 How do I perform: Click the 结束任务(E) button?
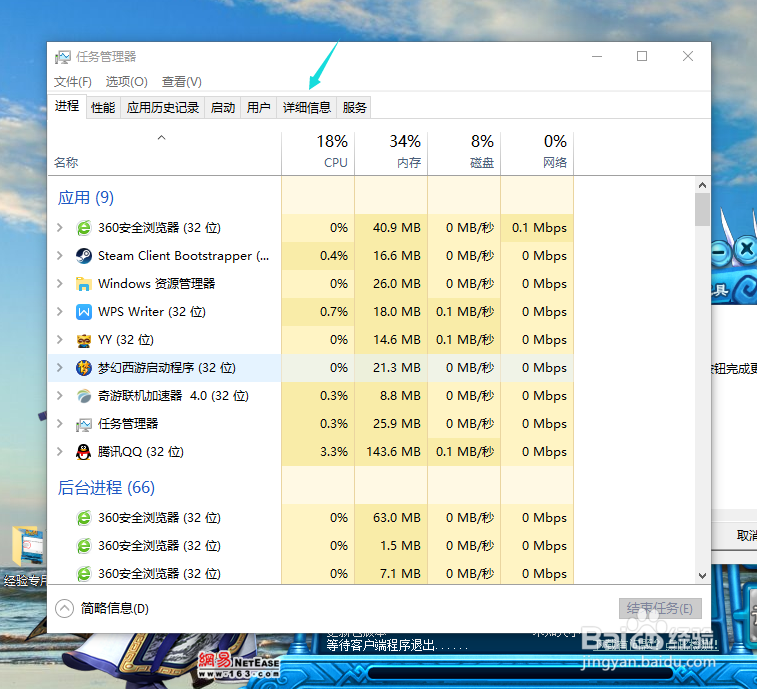point(660,608)
